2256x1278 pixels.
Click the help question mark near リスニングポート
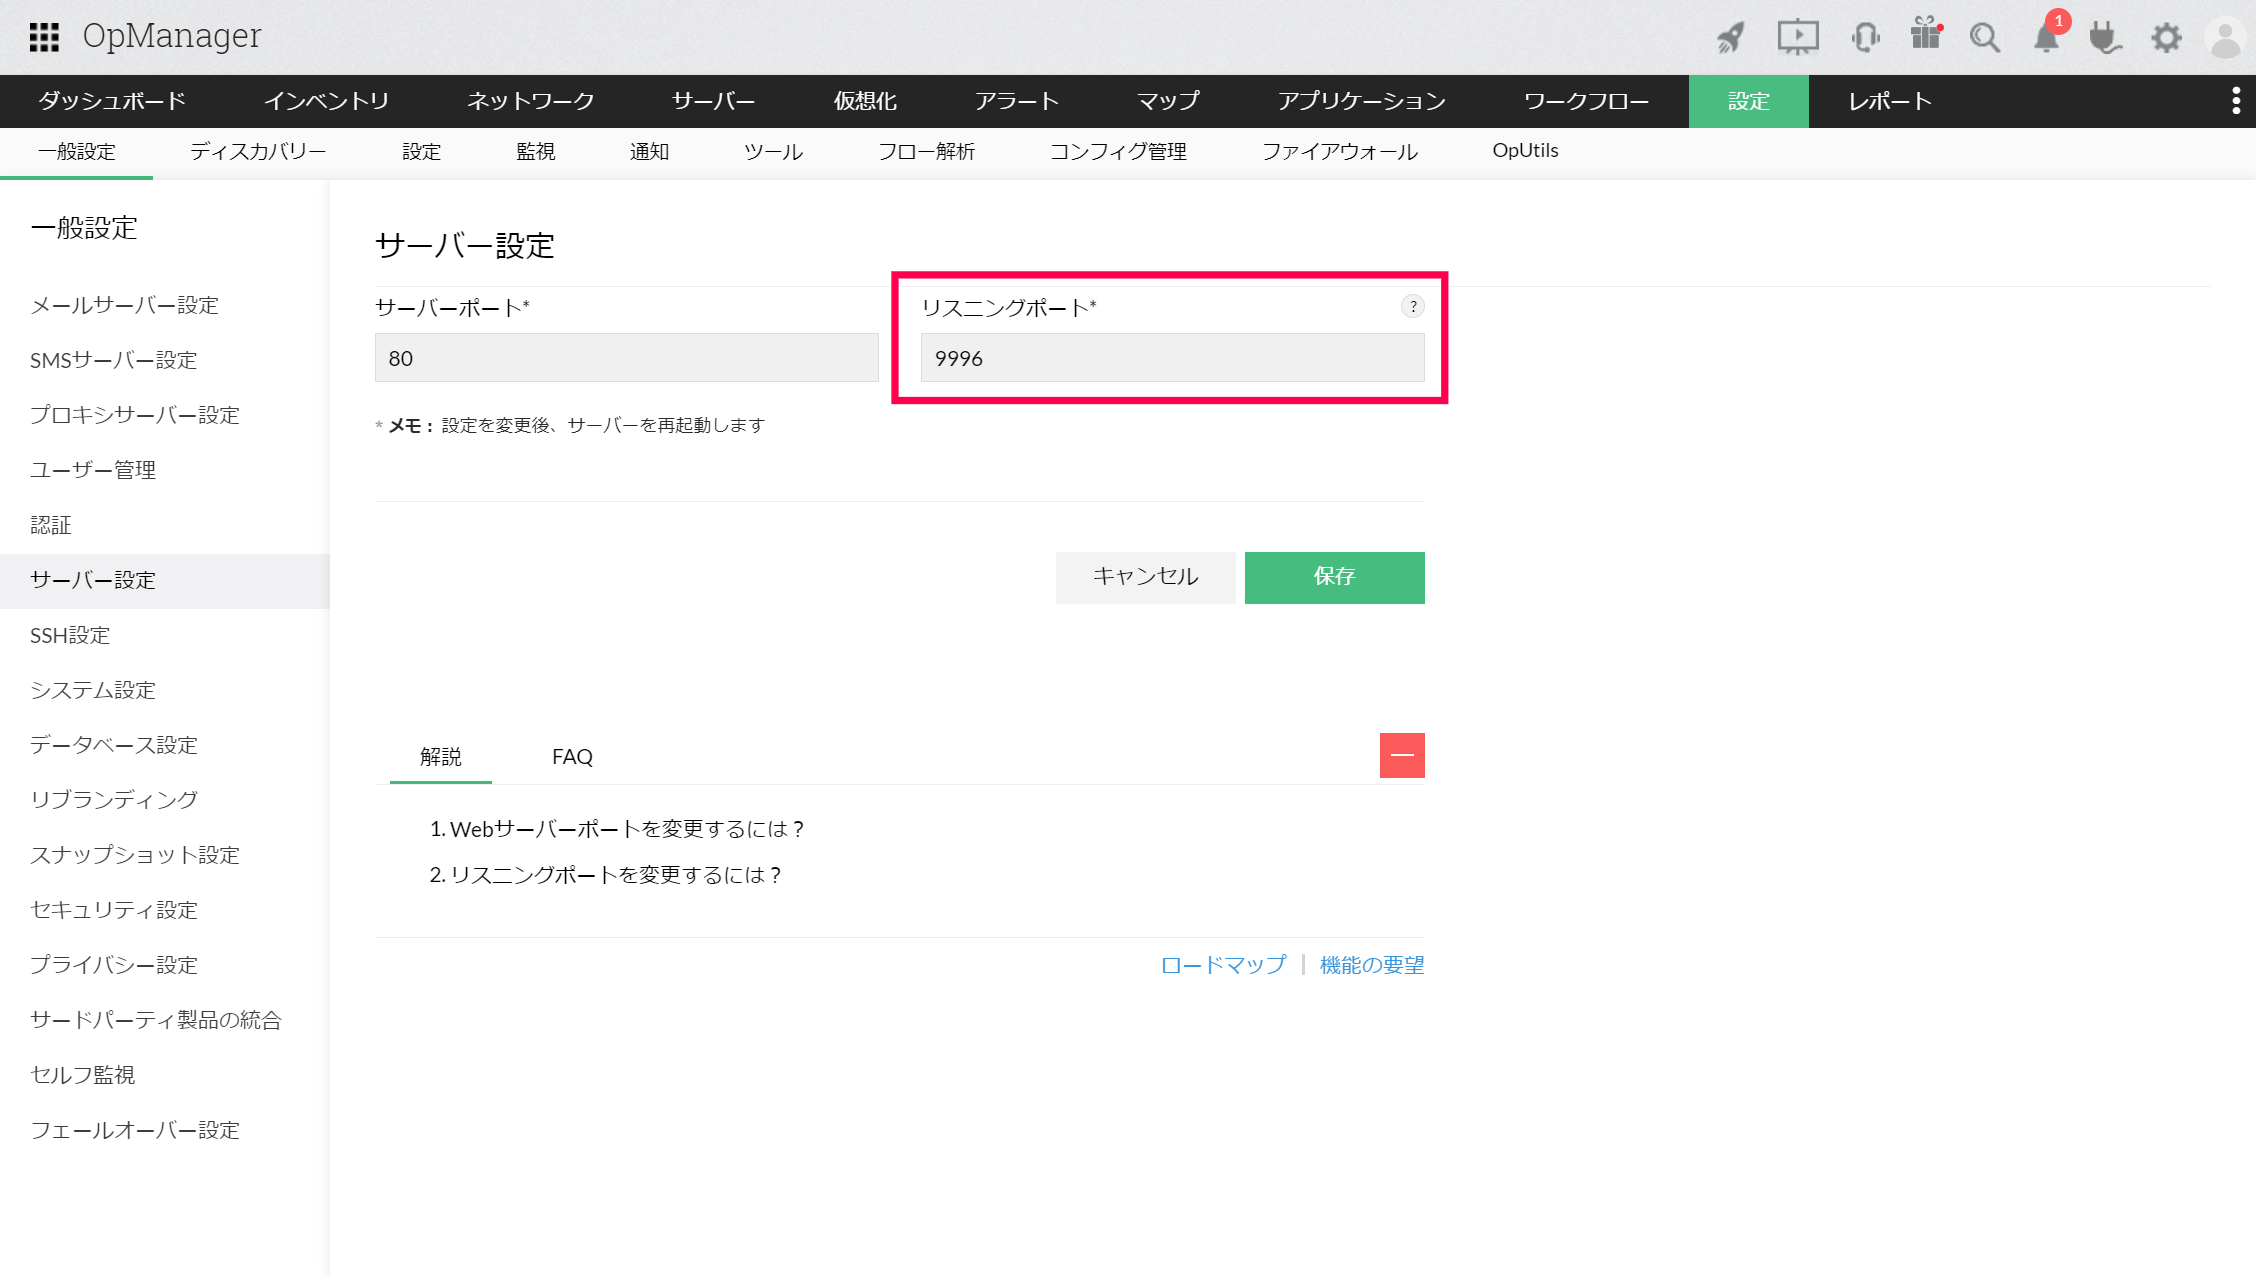tap(1413, 307)
